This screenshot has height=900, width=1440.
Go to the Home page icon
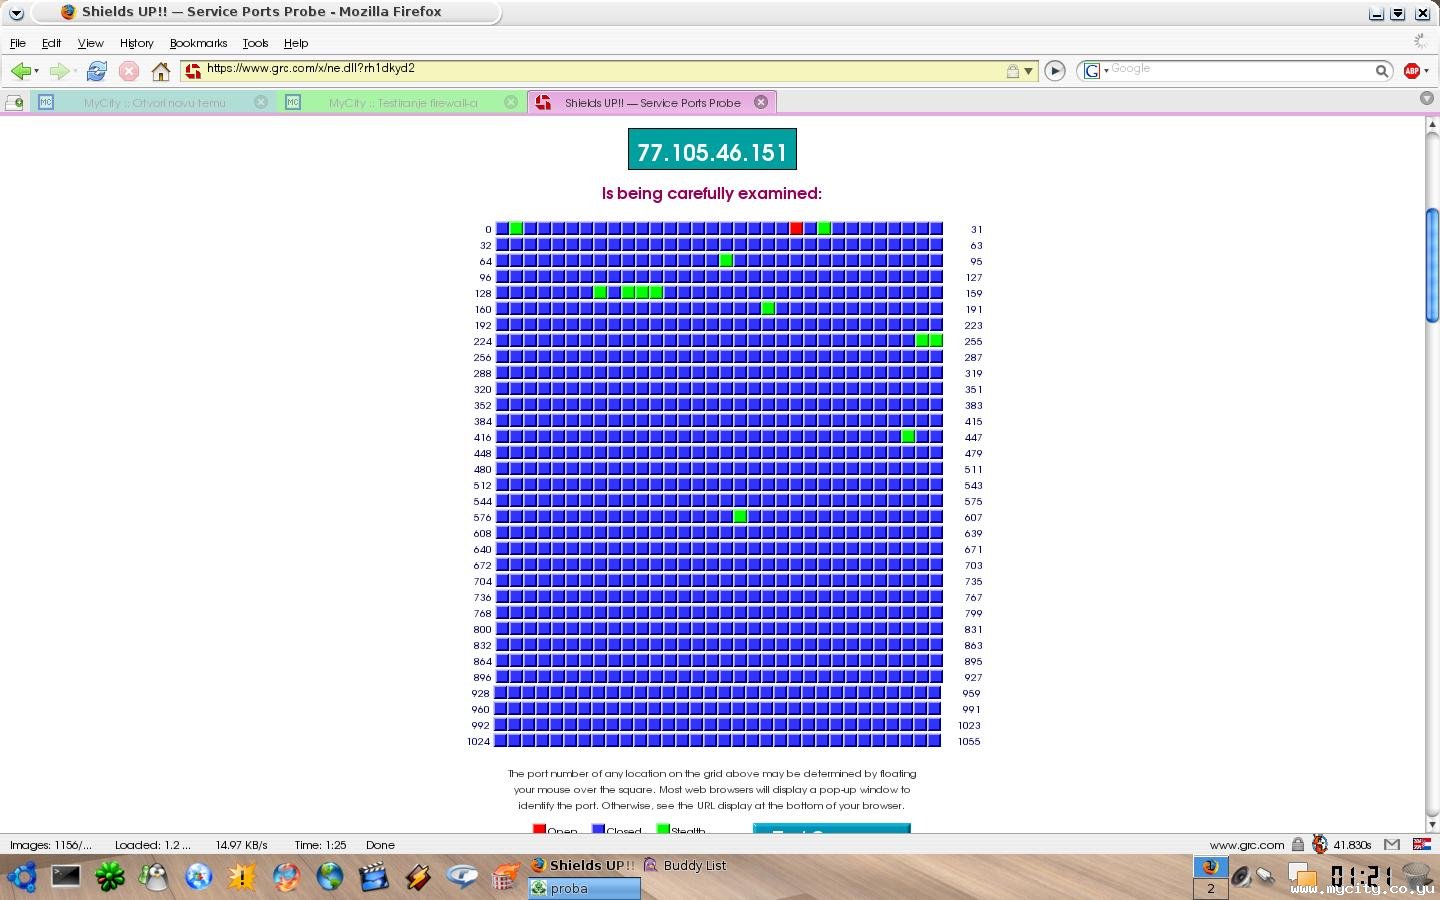[x=160, y=71]
